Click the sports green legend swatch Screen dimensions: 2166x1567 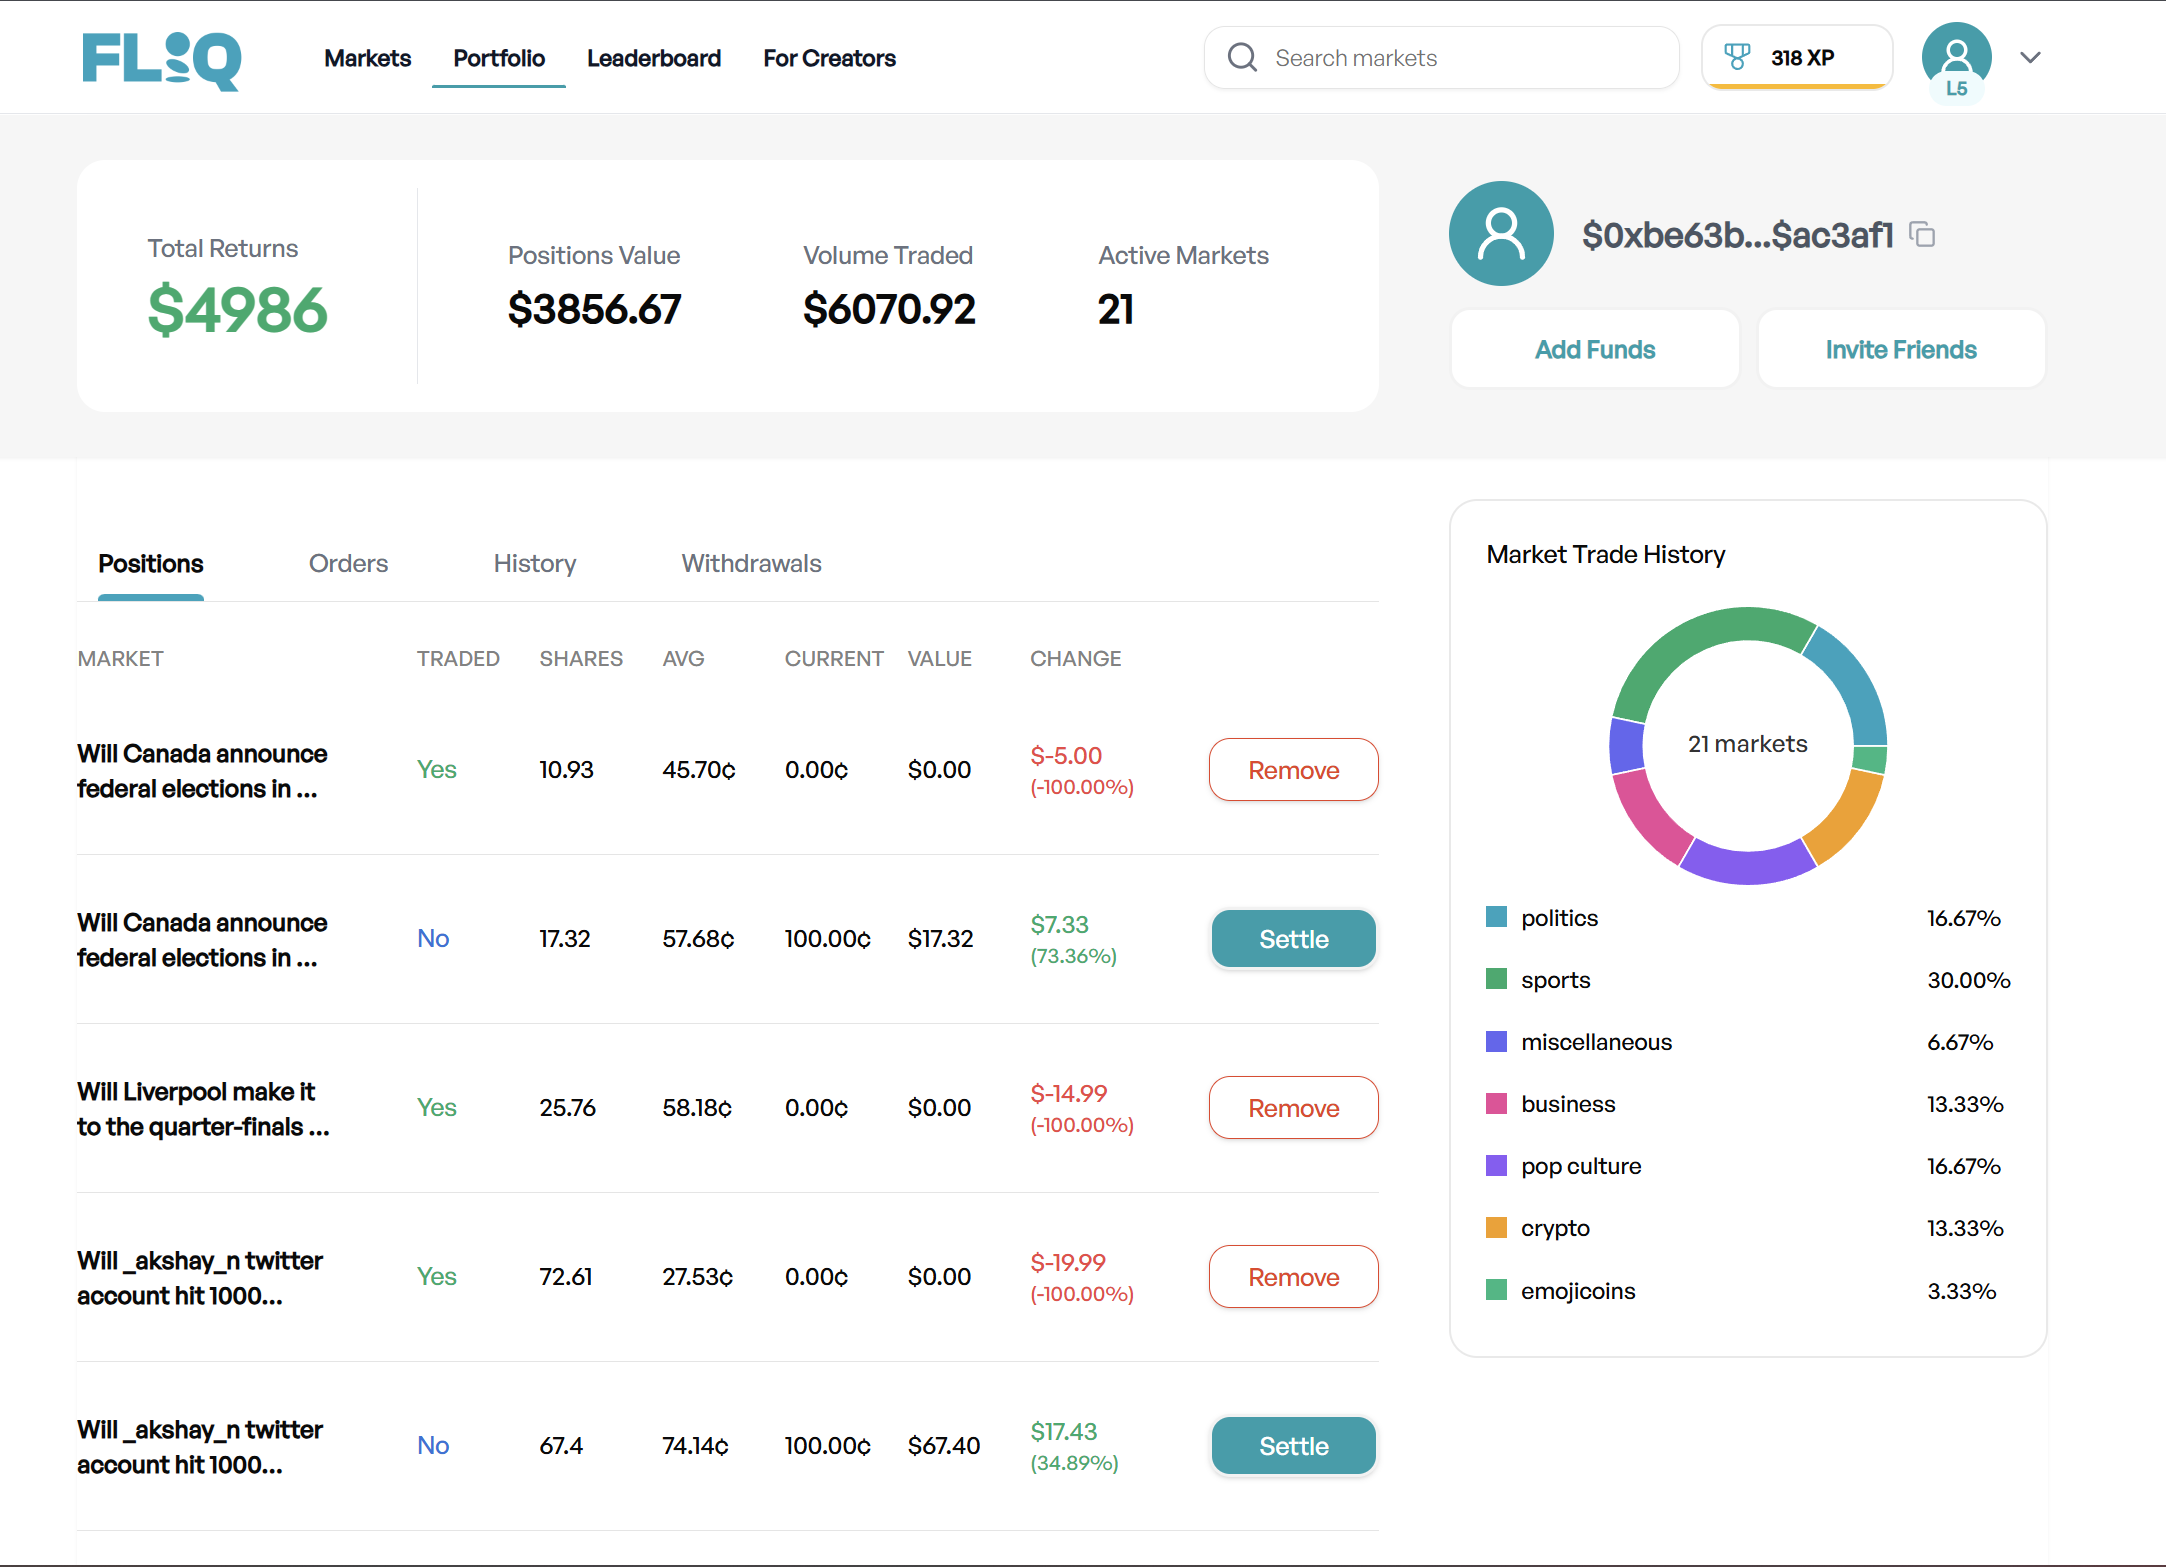pyautogui.click(x=1496, y=979)
